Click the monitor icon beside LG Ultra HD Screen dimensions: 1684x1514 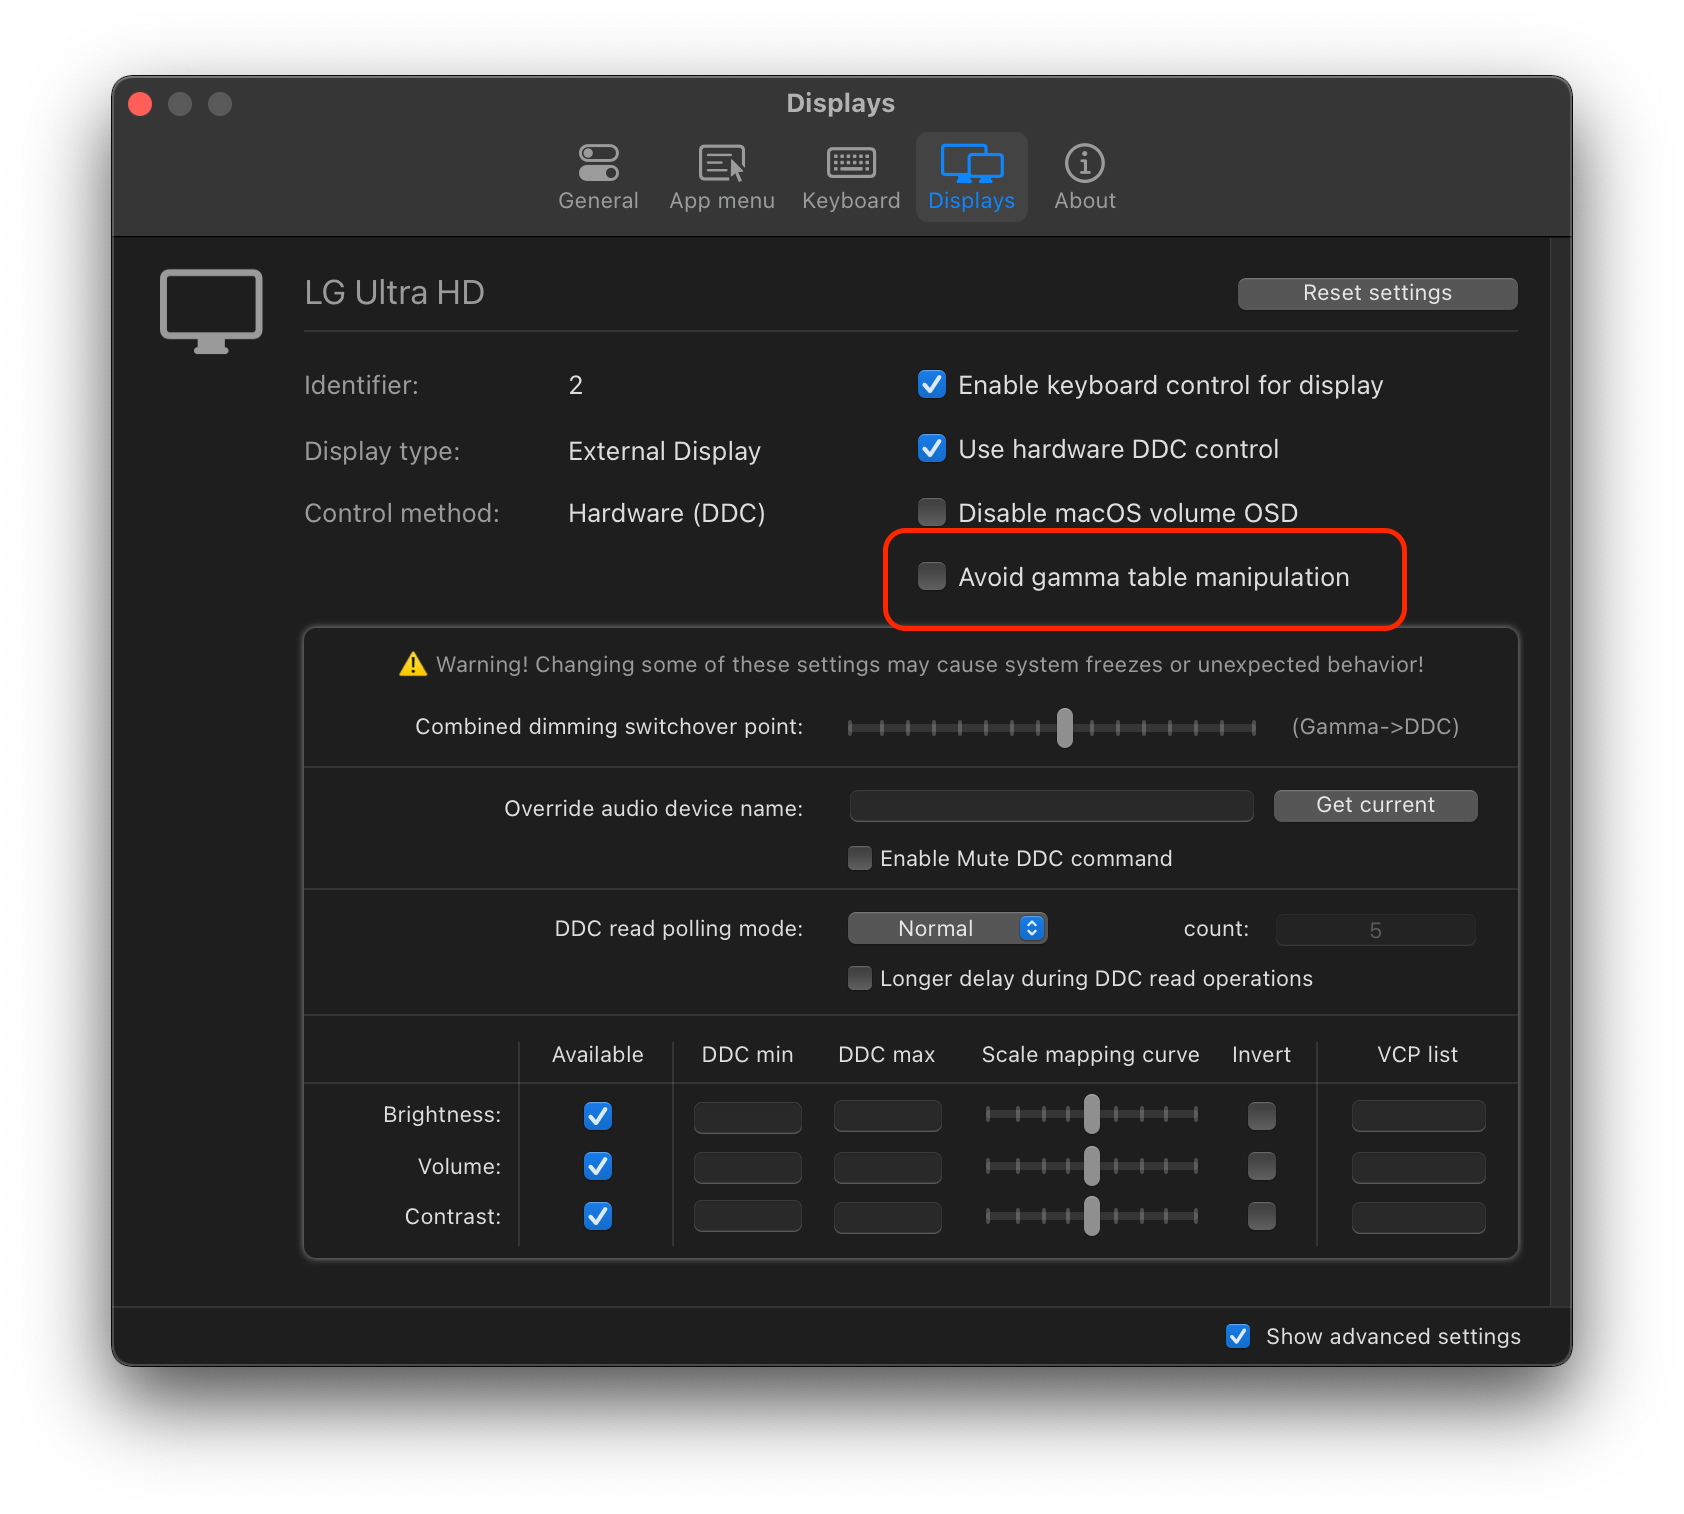(210, 310)
